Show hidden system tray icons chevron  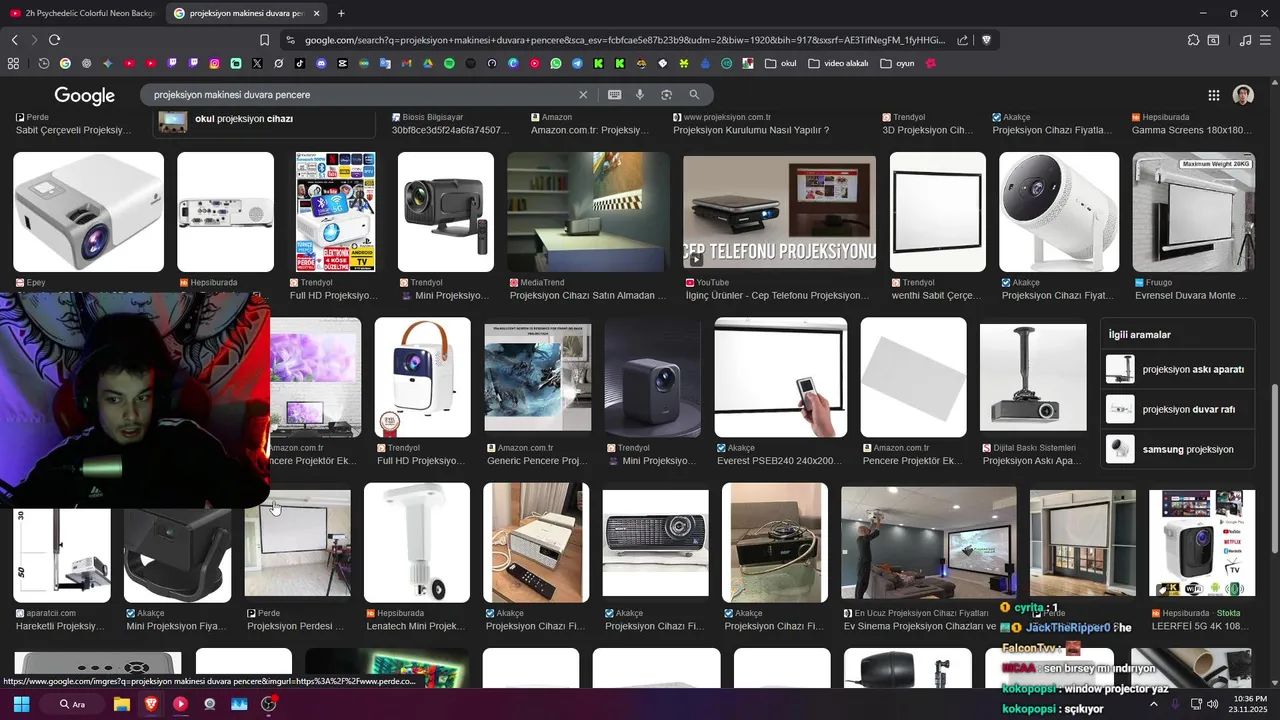point(1154,703)
